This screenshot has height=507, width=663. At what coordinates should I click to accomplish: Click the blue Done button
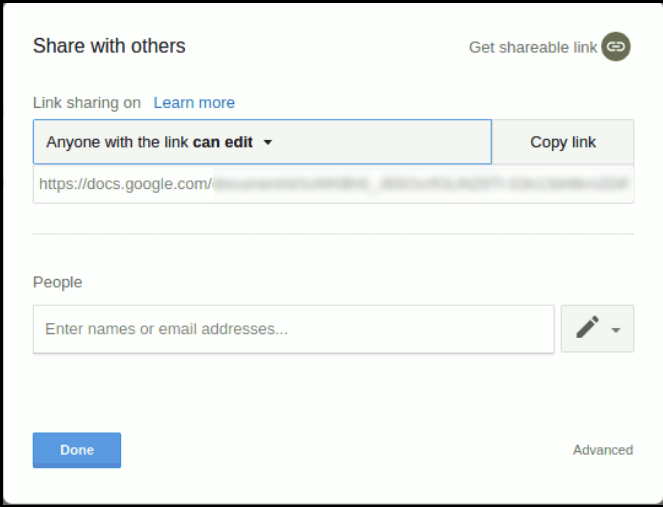[x=77, y=450]
